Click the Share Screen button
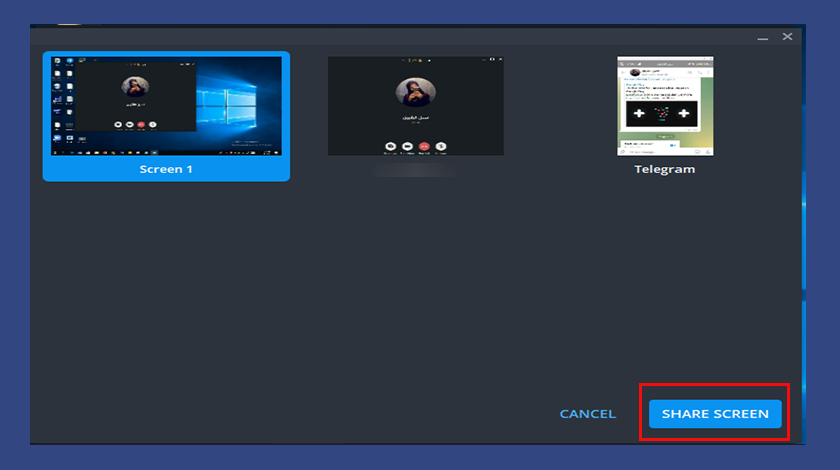Image resolution: width=840 pixels, height=470 pixels. click(715, 414)
